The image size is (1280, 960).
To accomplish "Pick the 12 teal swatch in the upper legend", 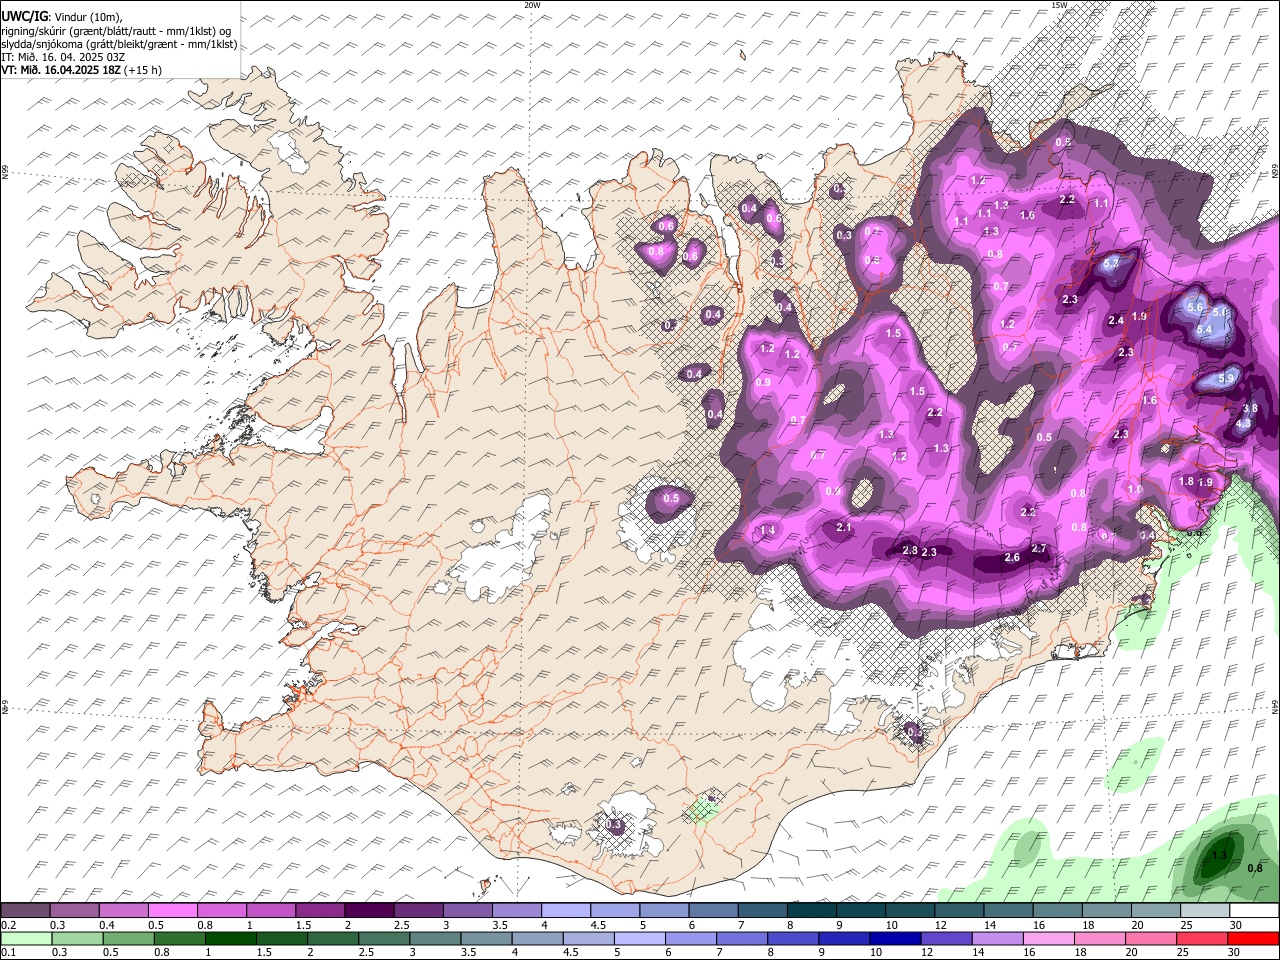I will [x=959, y=911].
